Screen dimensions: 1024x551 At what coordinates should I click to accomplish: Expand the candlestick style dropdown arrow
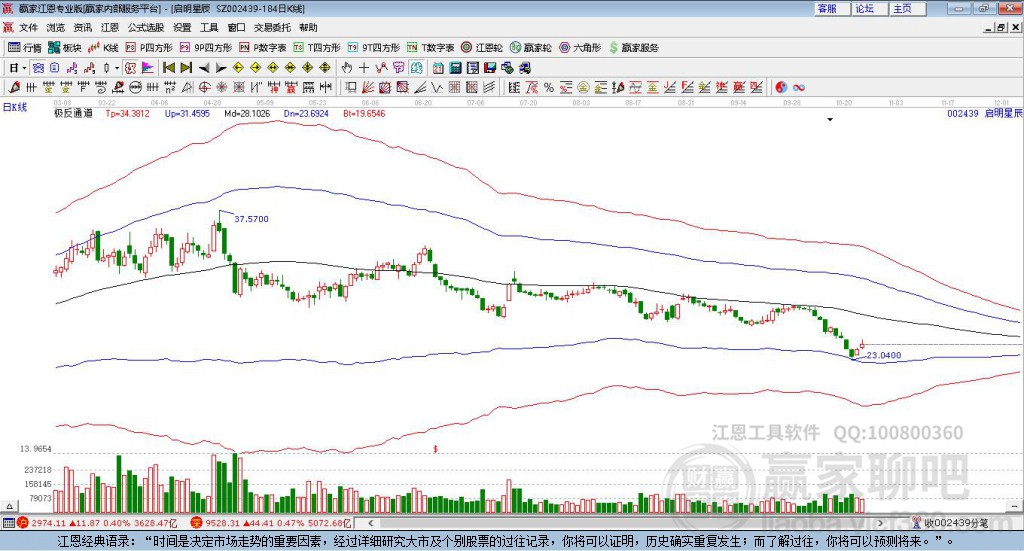pyautogui.click(x=117, y=68)
